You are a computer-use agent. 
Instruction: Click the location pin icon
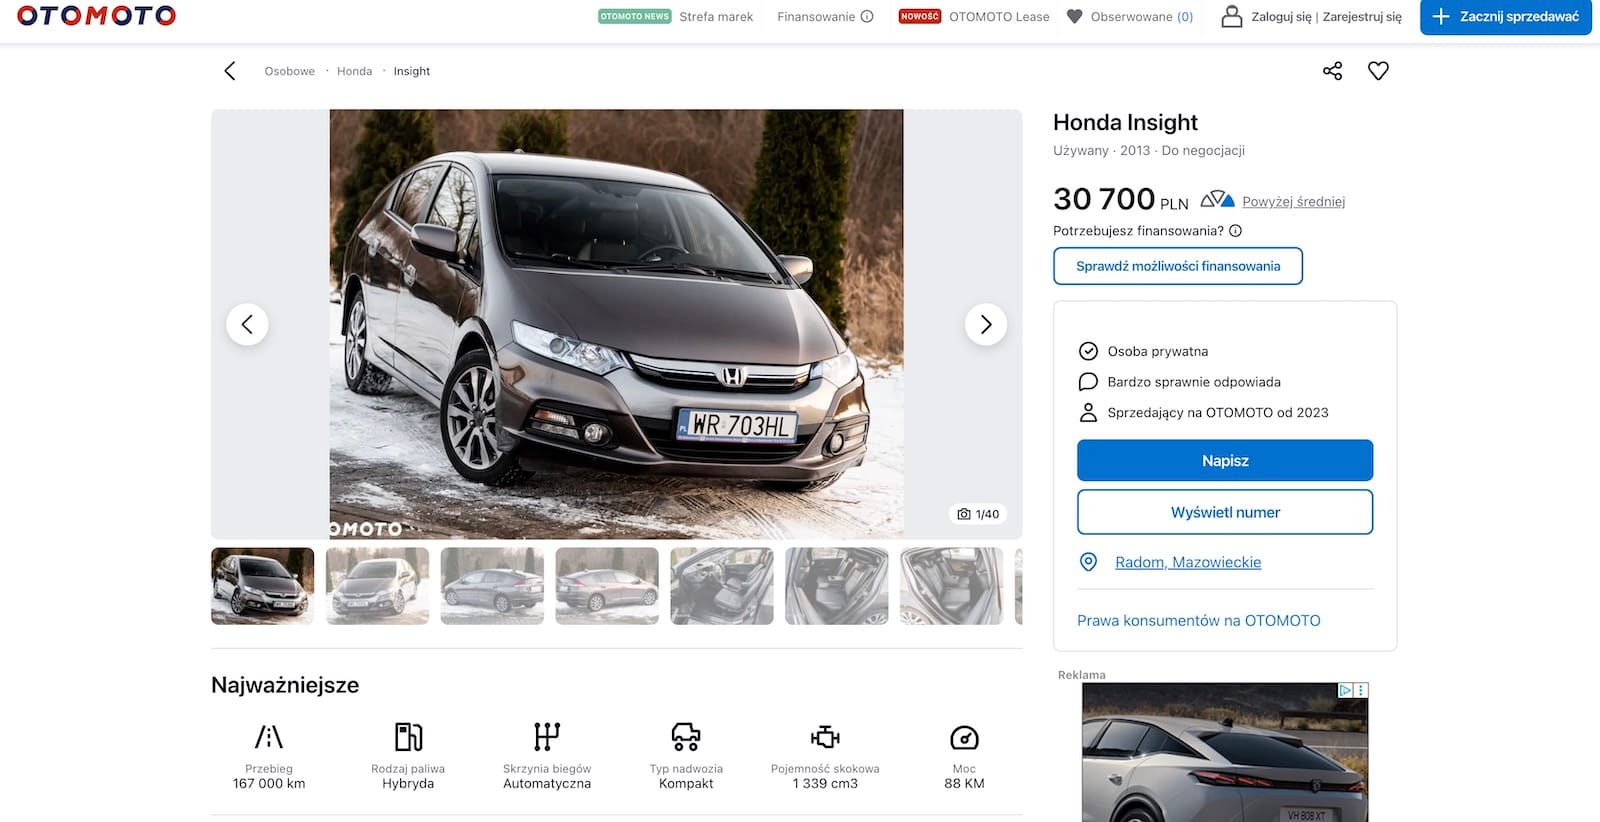click(1088, 562)
